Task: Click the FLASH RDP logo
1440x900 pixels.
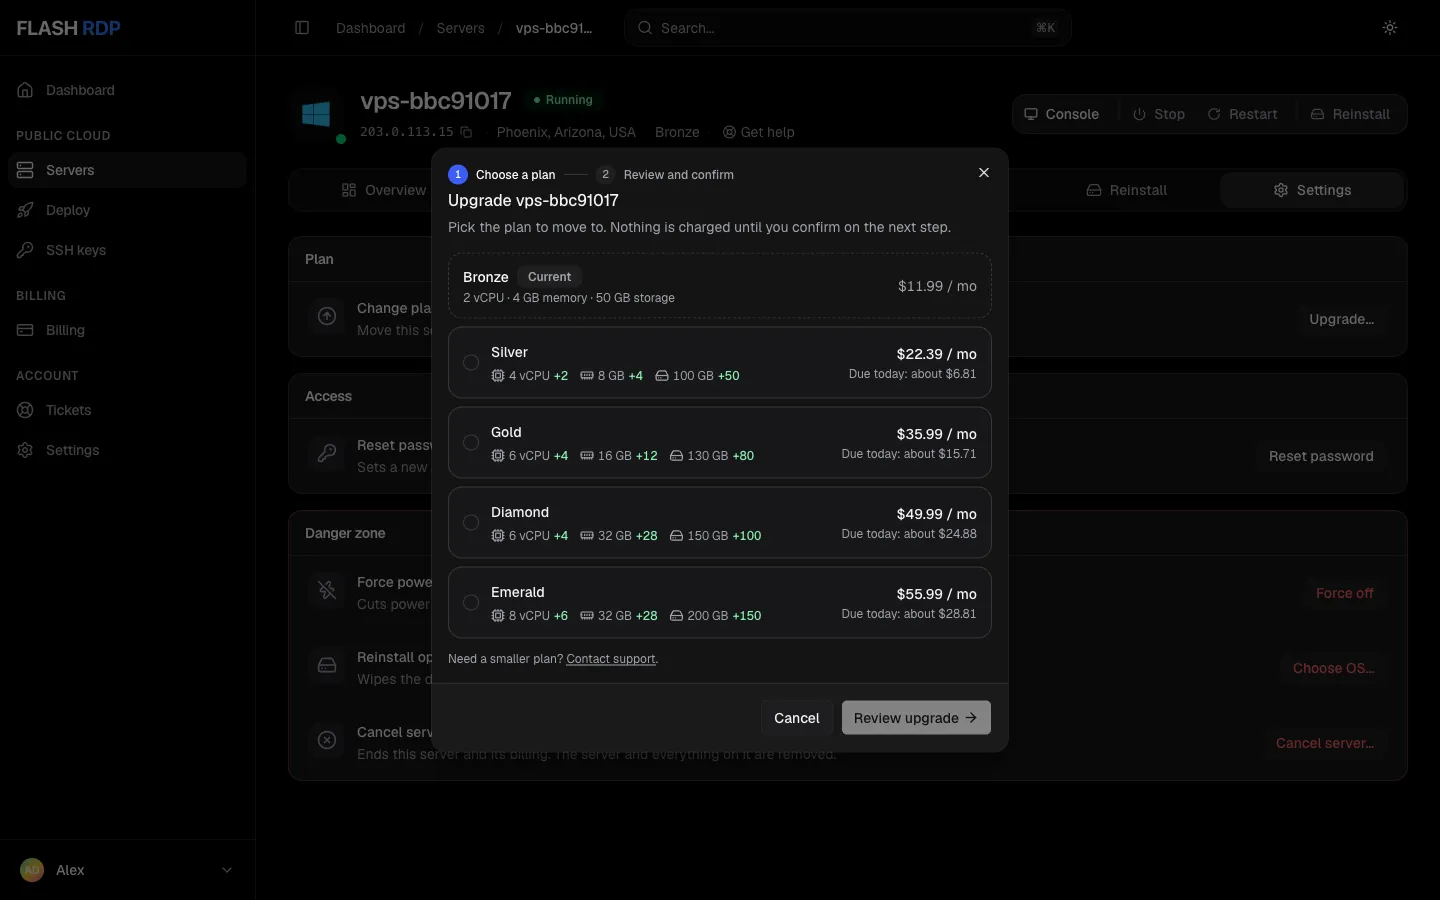Action: click(68, 28)
